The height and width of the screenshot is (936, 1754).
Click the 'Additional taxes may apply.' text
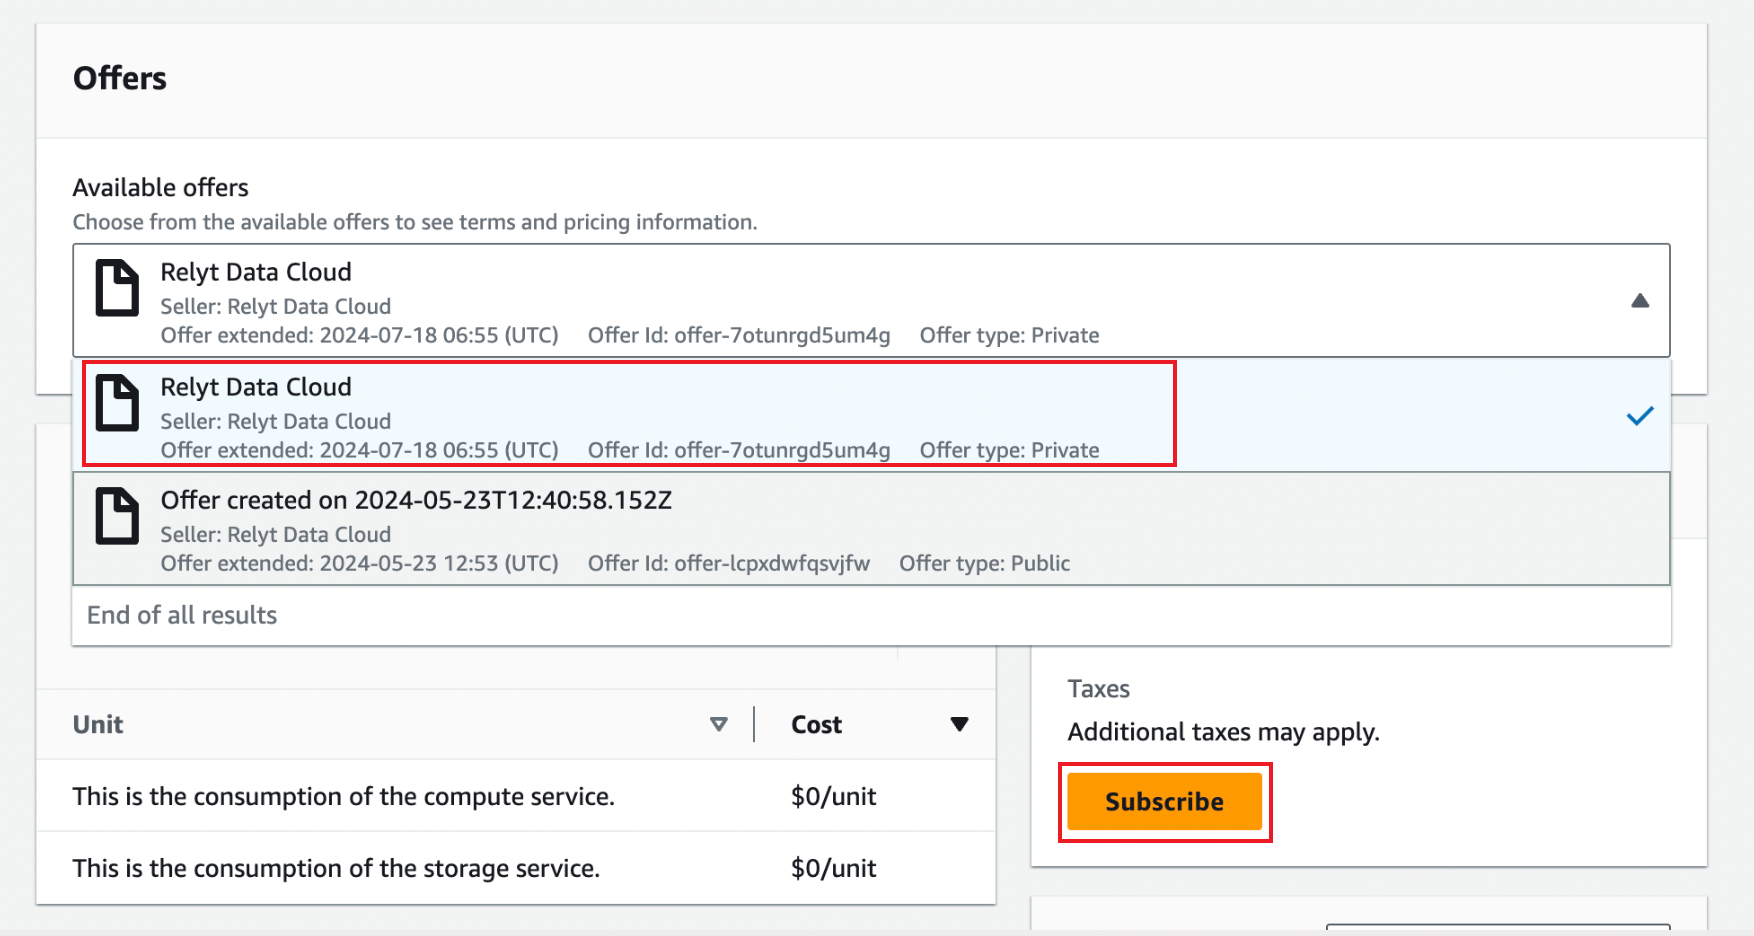point(1223,732)
